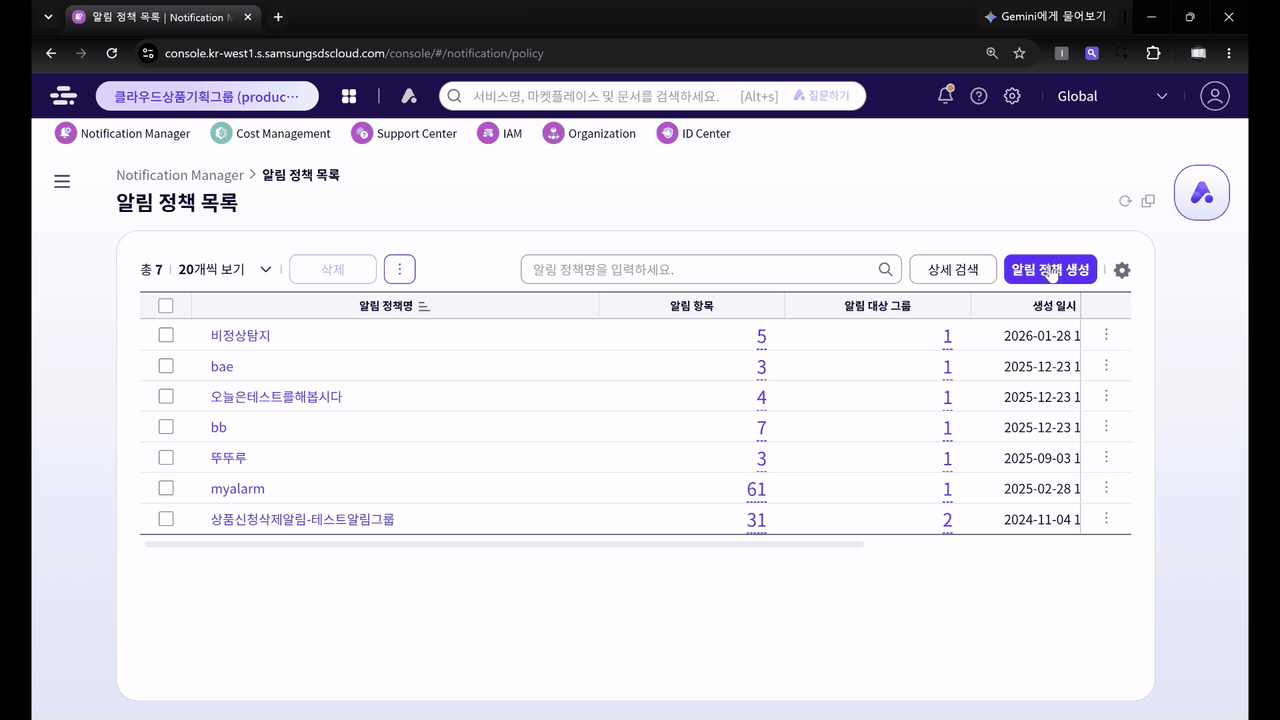Open row actions menu for 비정상탐지
1280x720 pixels.
[1106, 335]
